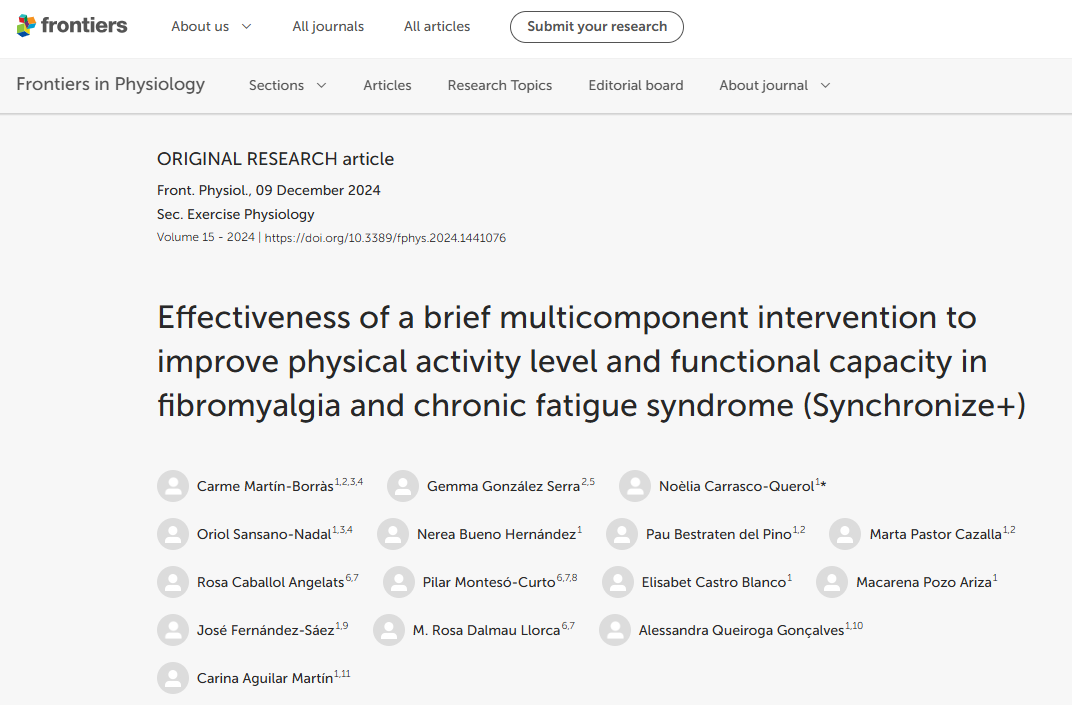Open the Editorial board page

coord(636,85)
